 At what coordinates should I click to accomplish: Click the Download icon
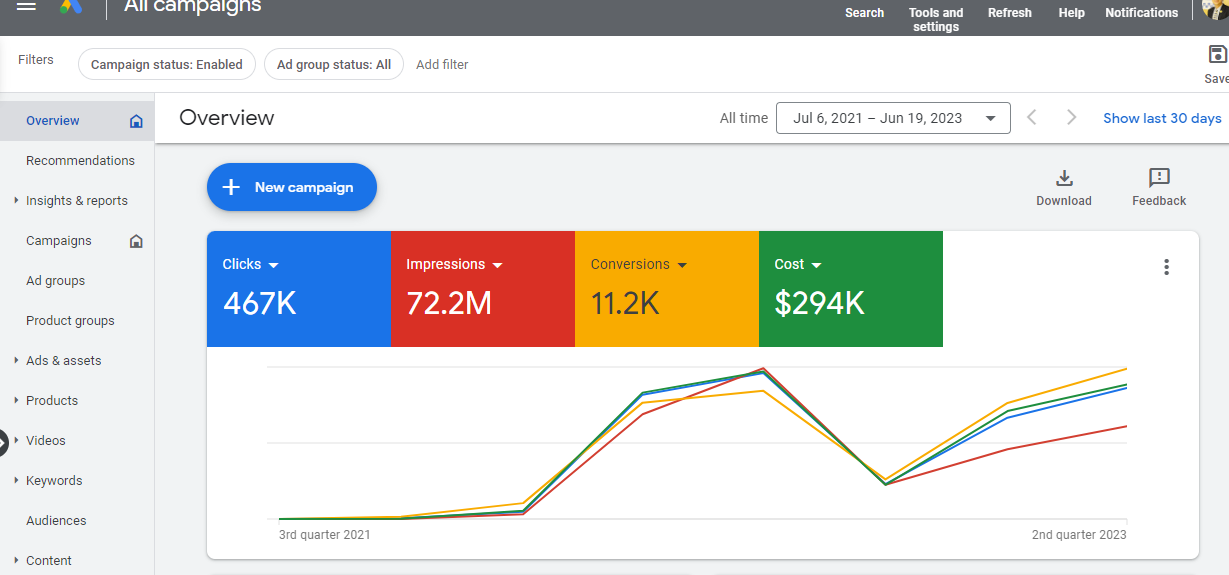coord(1064,179)
